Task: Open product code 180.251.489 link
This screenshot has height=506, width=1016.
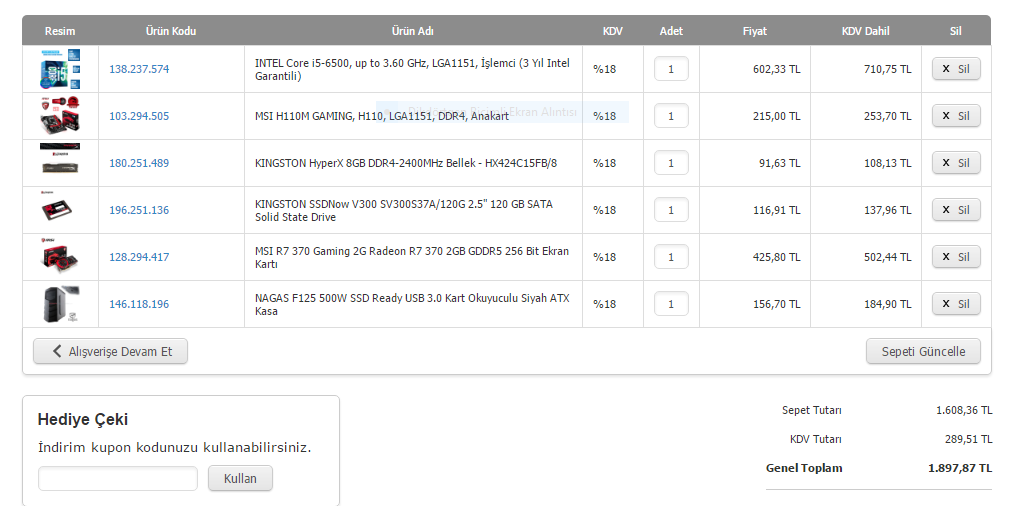Action: click(139, 163)
